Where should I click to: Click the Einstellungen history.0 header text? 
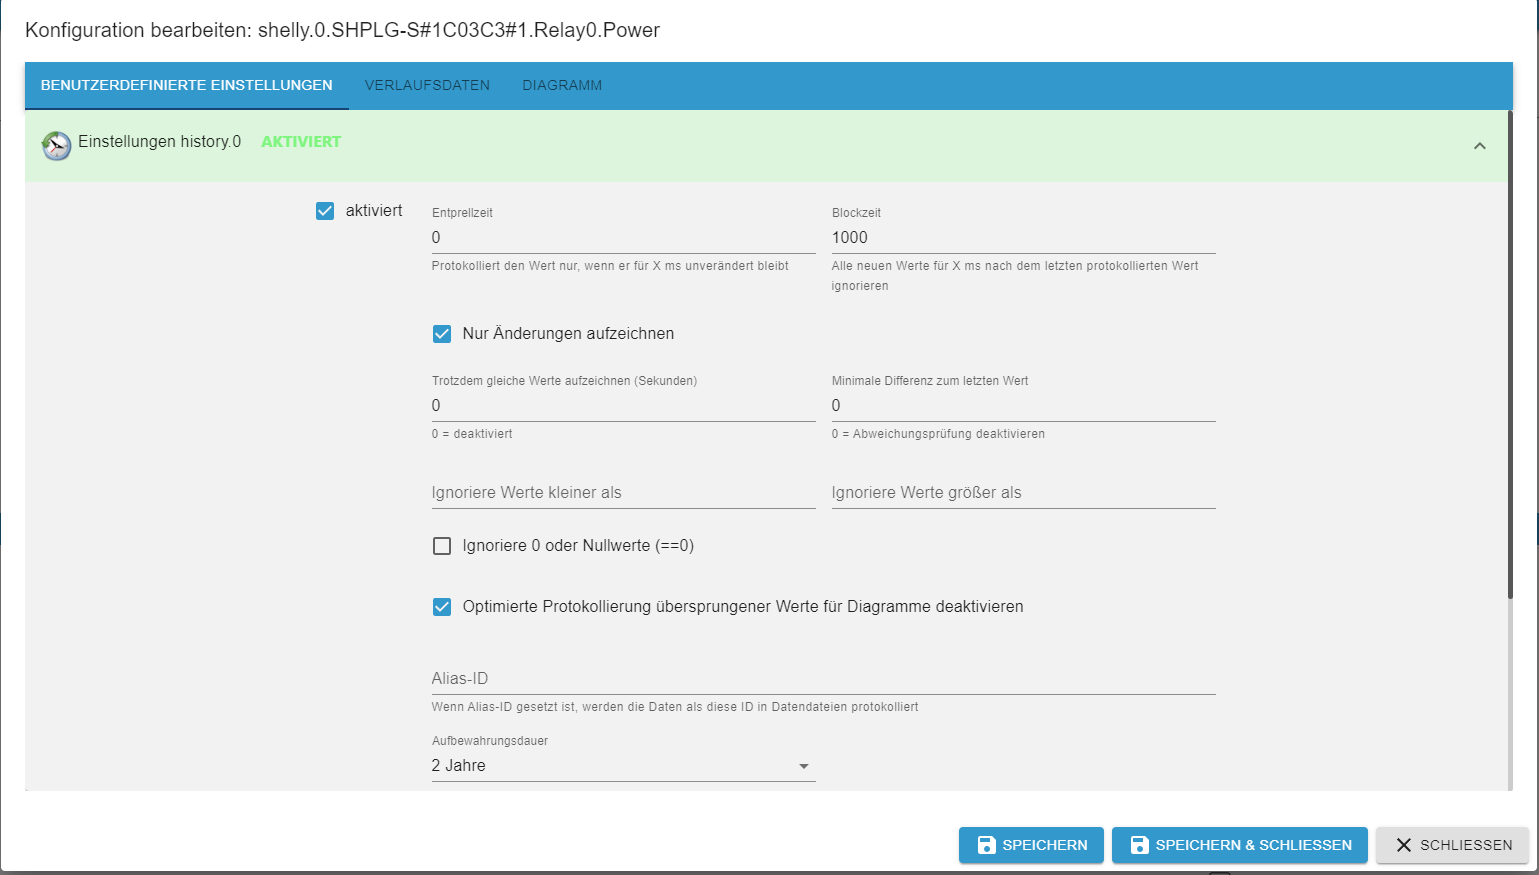pos(160,142)
